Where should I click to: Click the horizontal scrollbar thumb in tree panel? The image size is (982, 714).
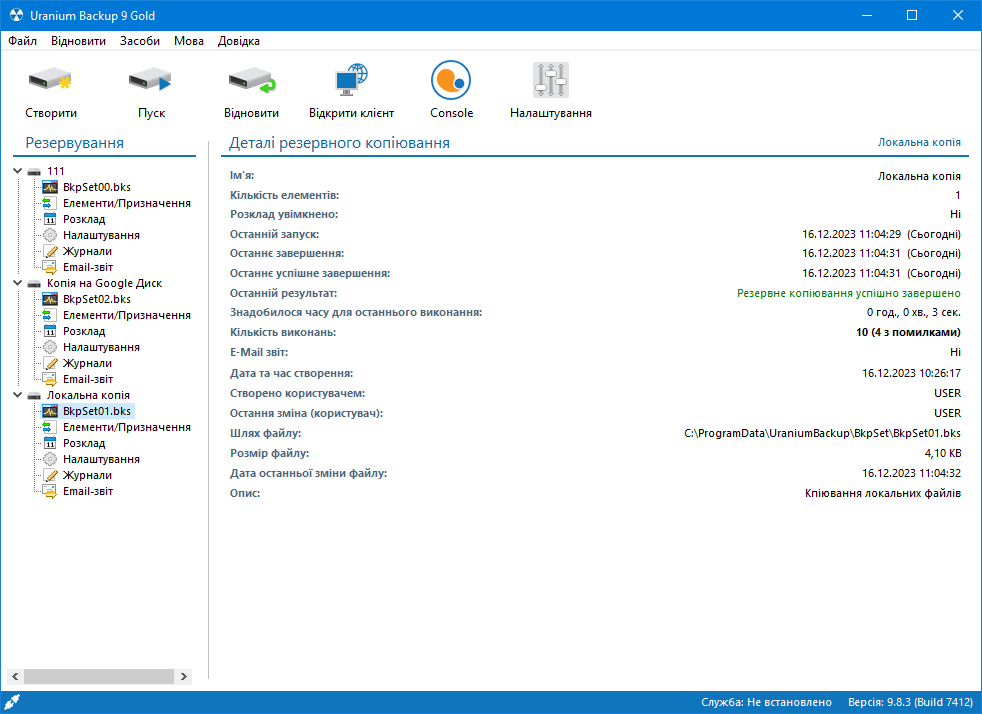coord(98,676)
